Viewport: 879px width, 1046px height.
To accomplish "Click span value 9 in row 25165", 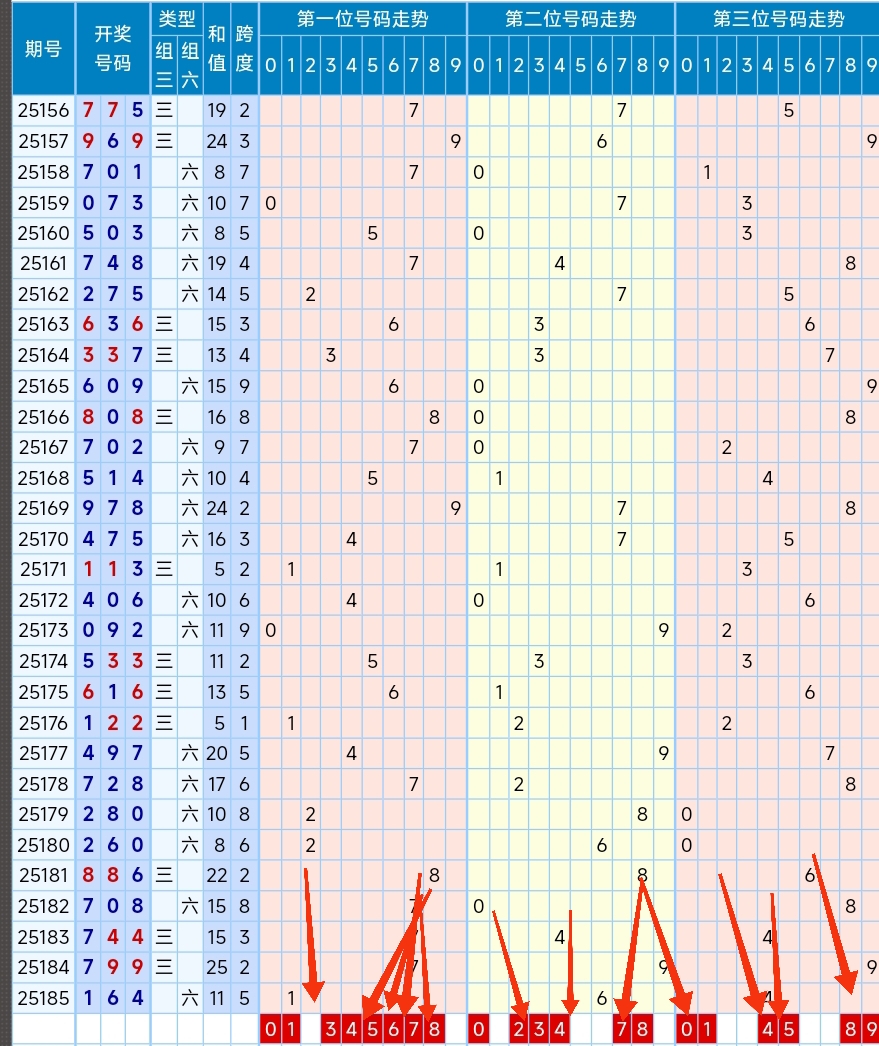I will [x=244, y=386].
